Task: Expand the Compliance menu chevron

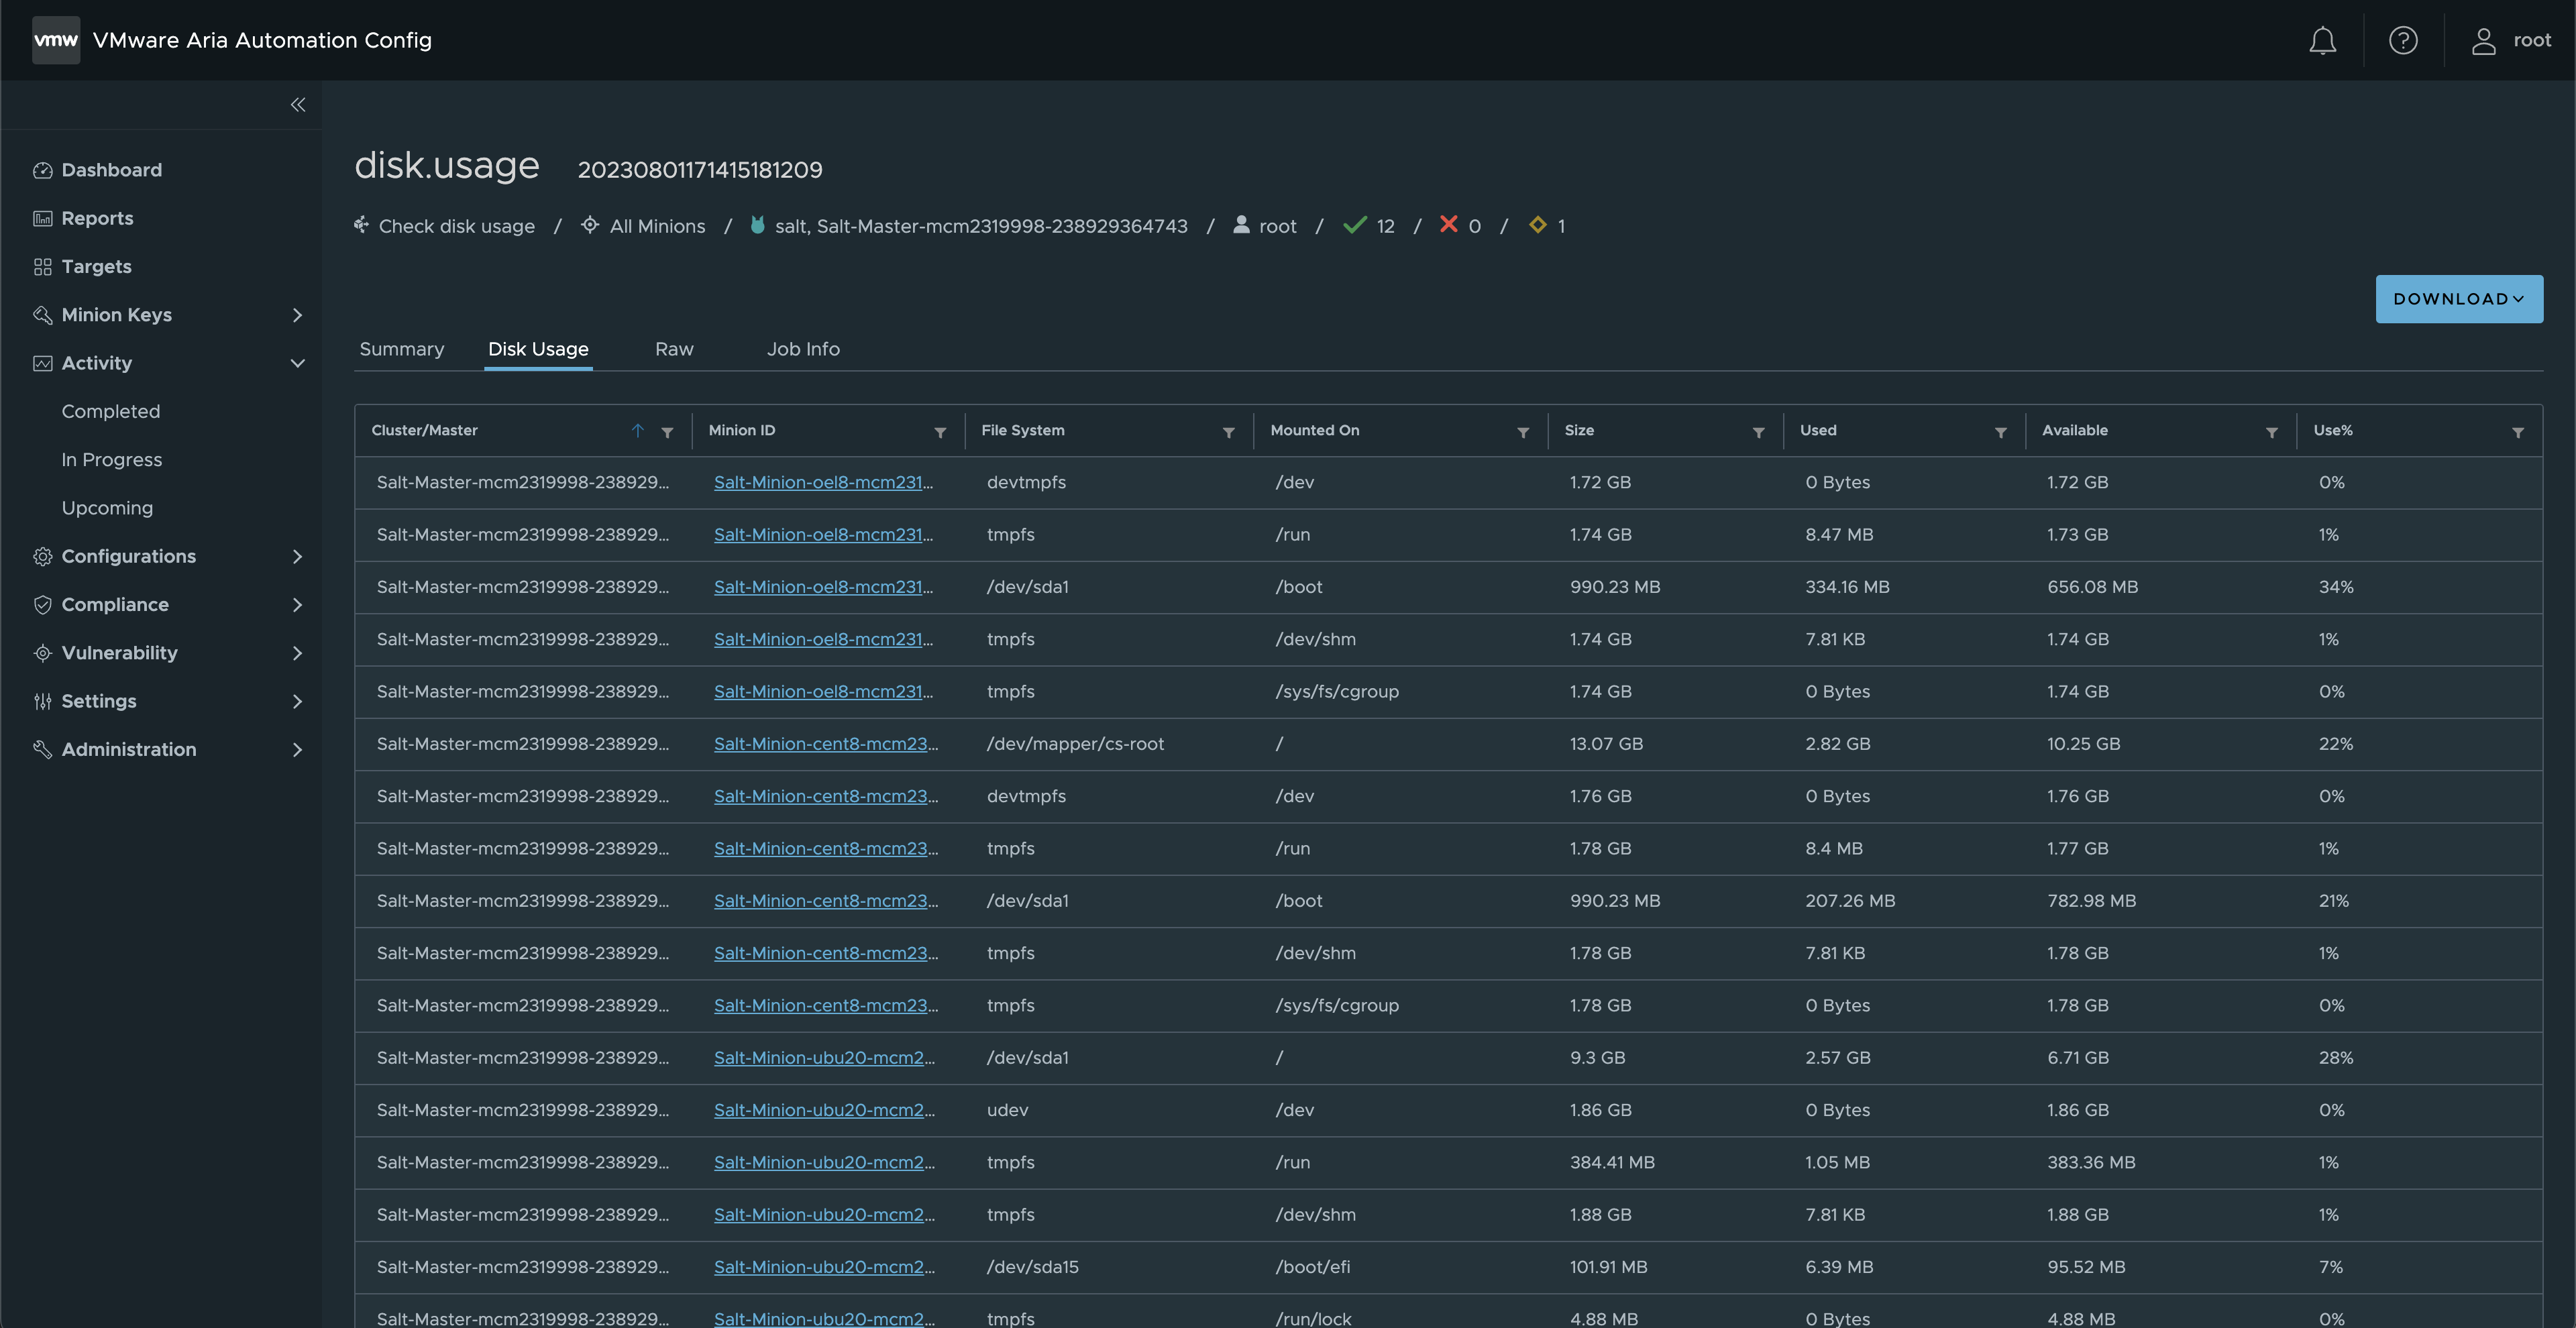Action: coord(297,605)
